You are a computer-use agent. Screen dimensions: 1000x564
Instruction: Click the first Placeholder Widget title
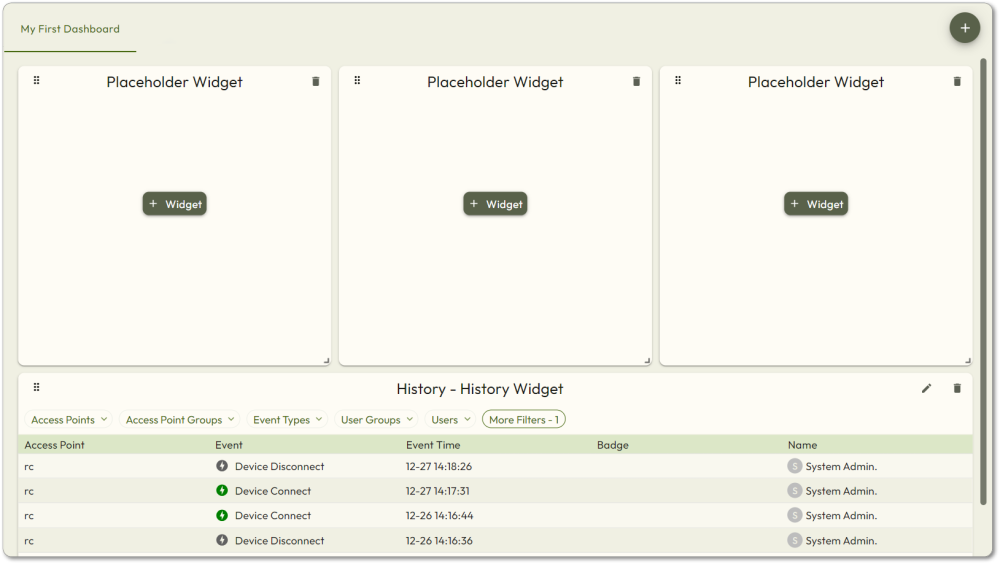pos(174,82)
